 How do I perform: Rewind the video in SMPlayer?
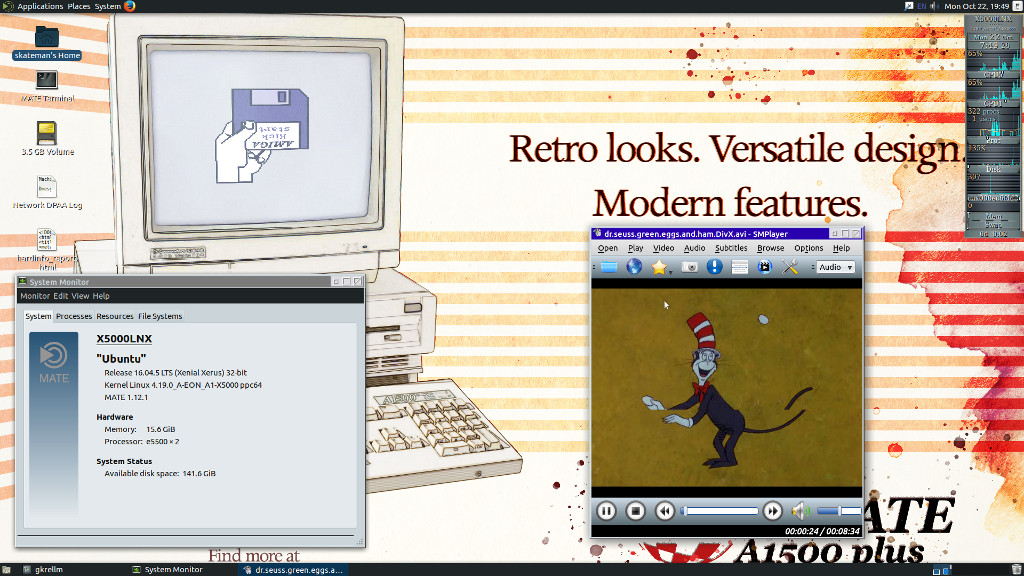[665, 511]
